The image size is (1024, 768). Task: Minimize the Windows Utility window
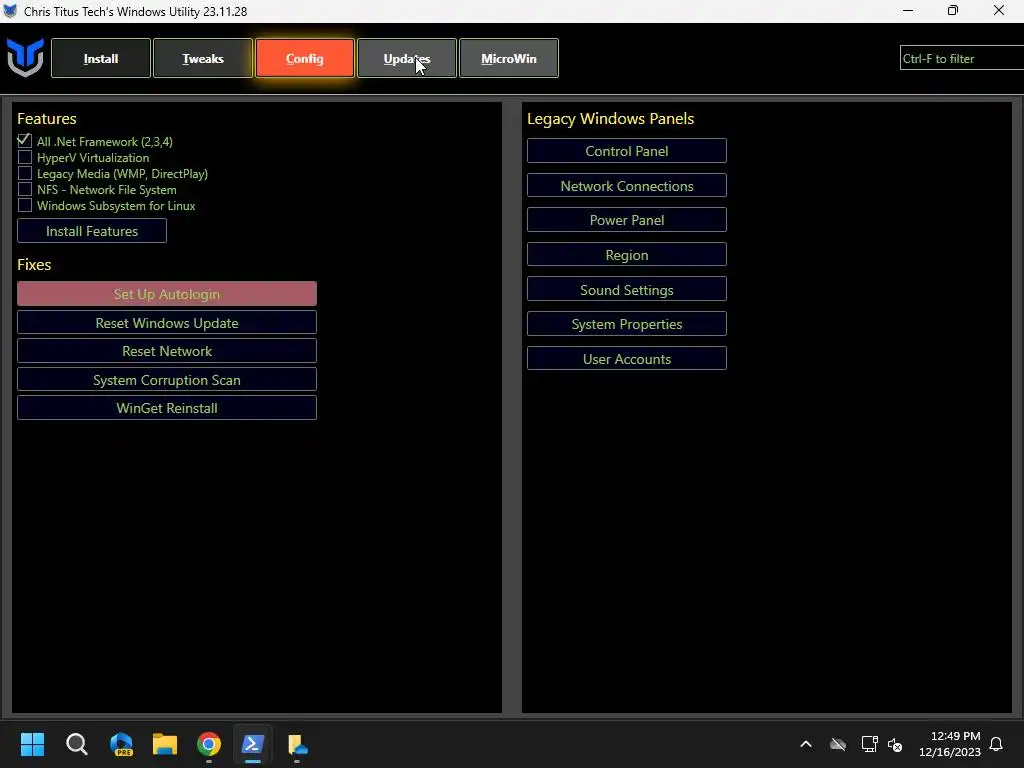[x=908, y=10]
